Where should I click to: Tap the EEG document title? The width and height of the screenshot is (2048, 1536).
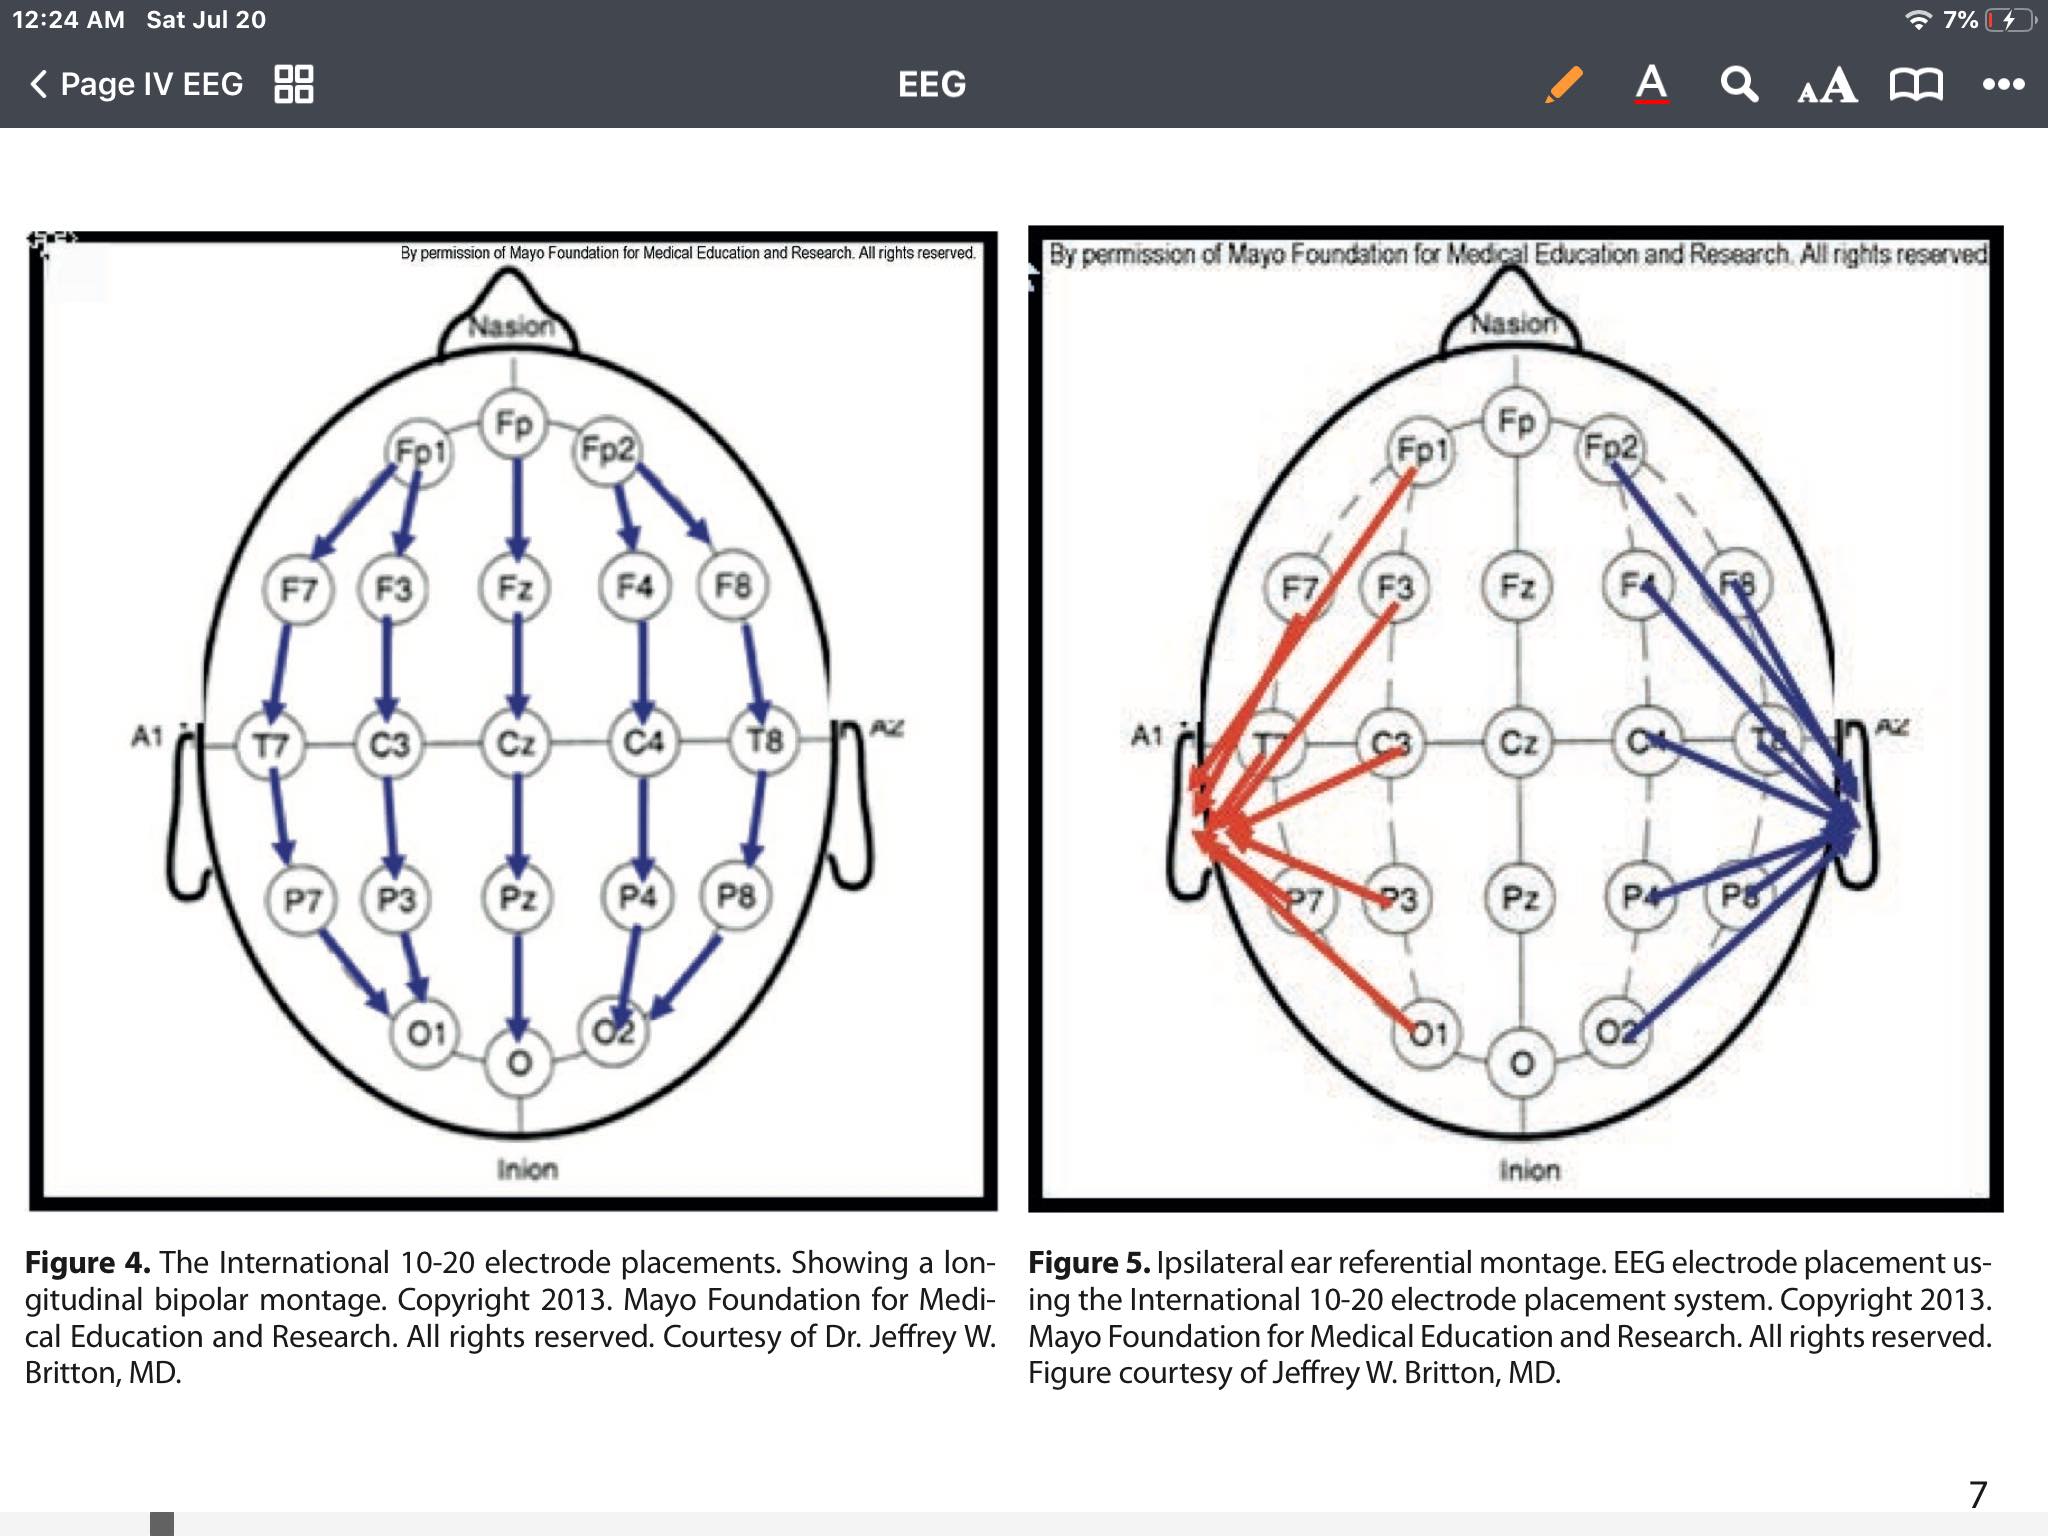tap(932, 84)
